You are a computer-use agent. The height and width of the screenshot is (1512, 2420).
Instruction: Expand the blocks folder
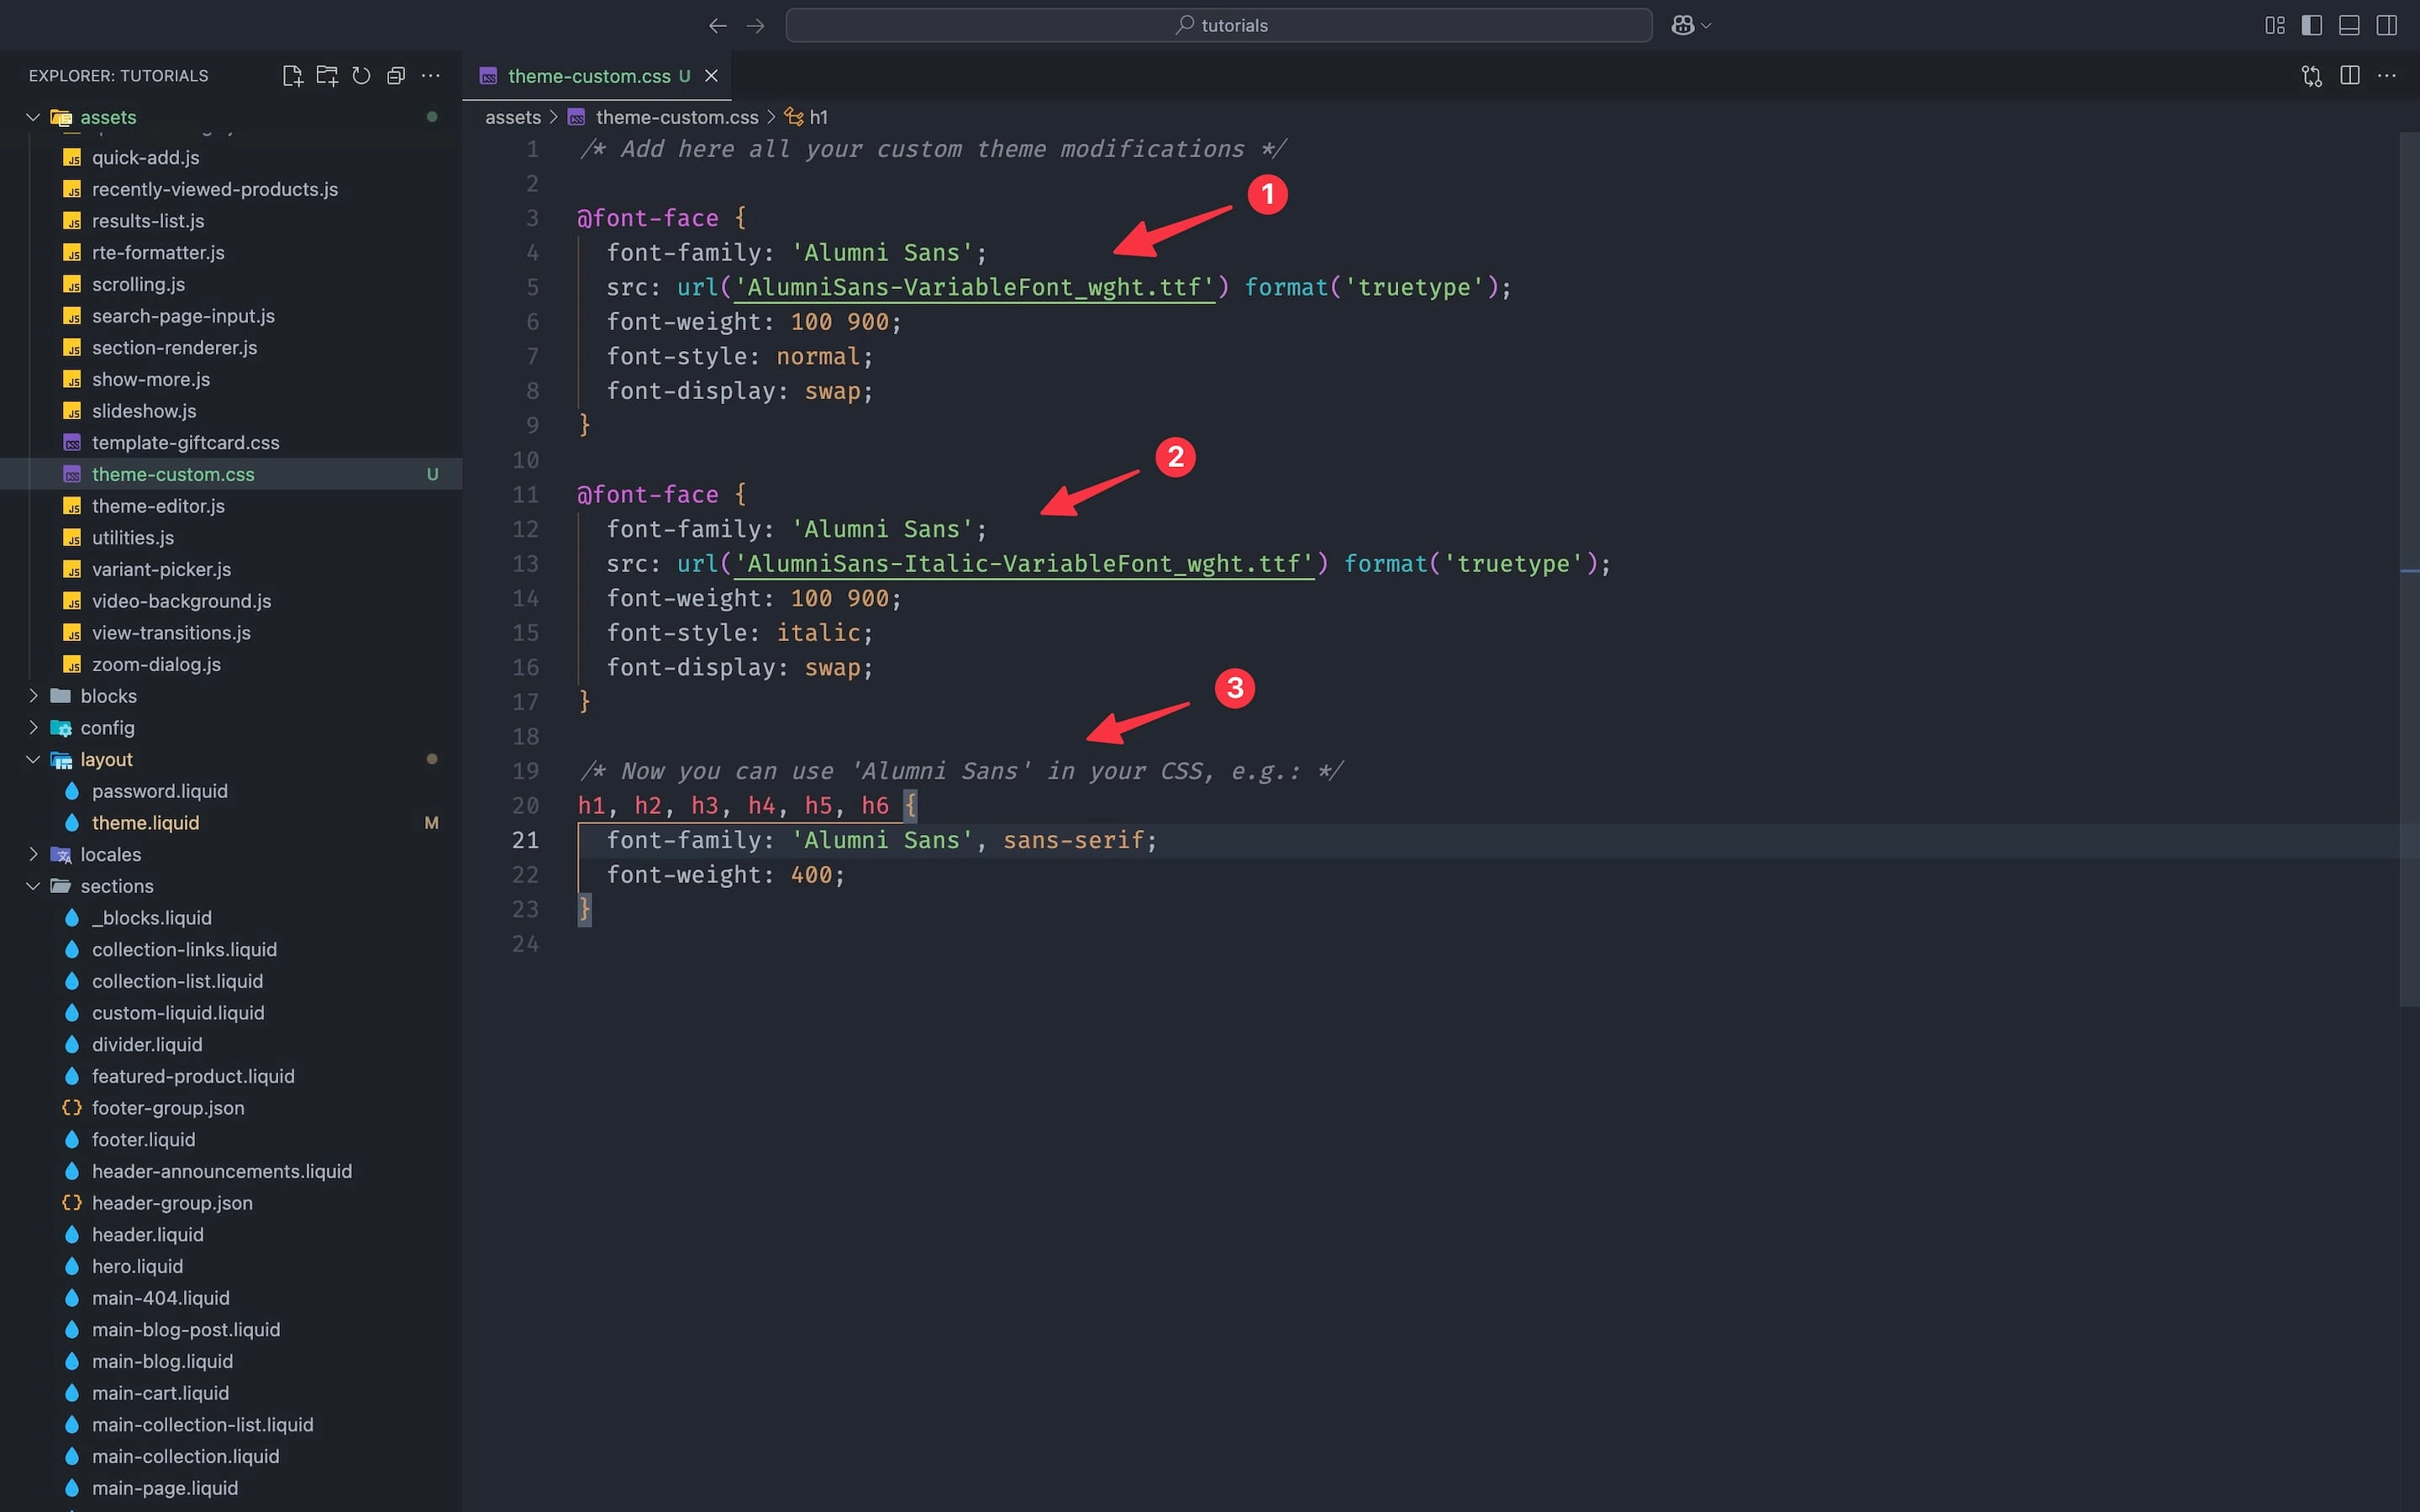tap(33, 696)
